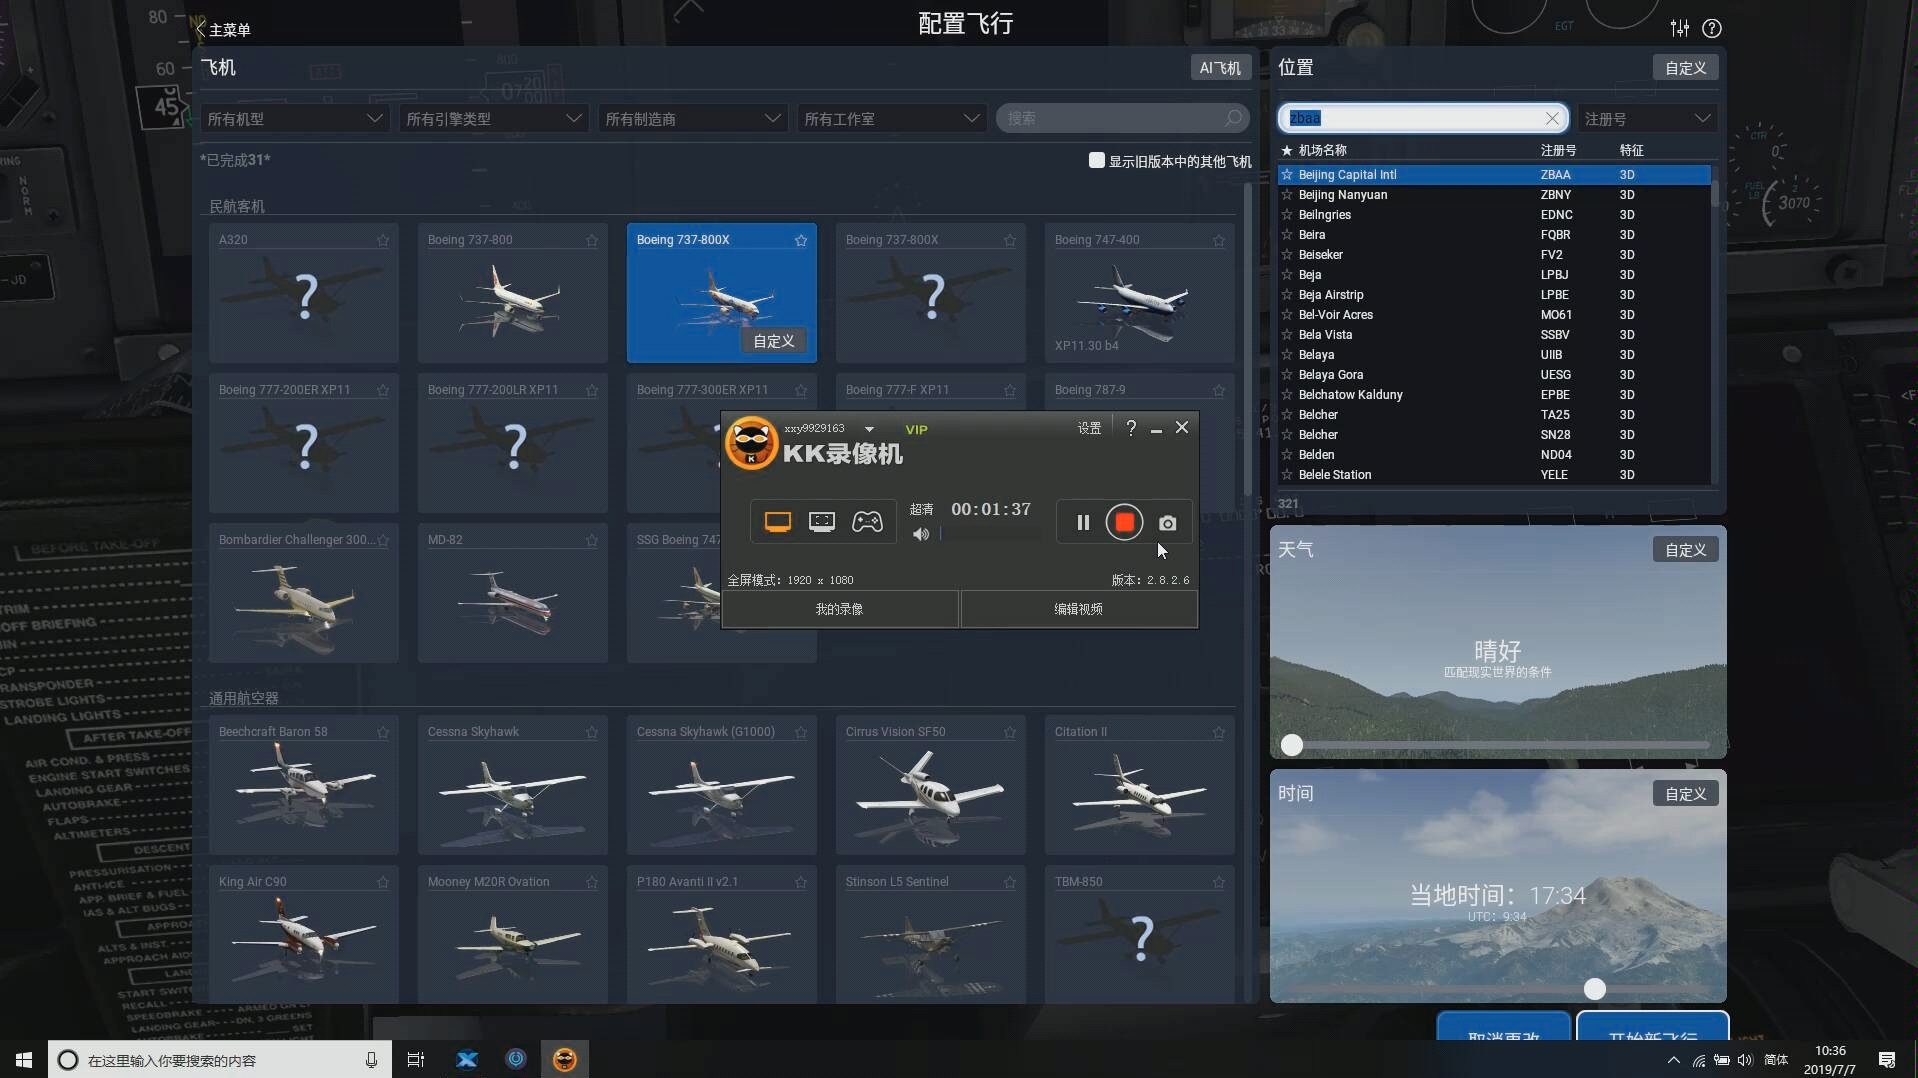The image size is (1918, 1078).
Task: Click the search magnifier icon in aircraft search
Action: click(1234, 118)
